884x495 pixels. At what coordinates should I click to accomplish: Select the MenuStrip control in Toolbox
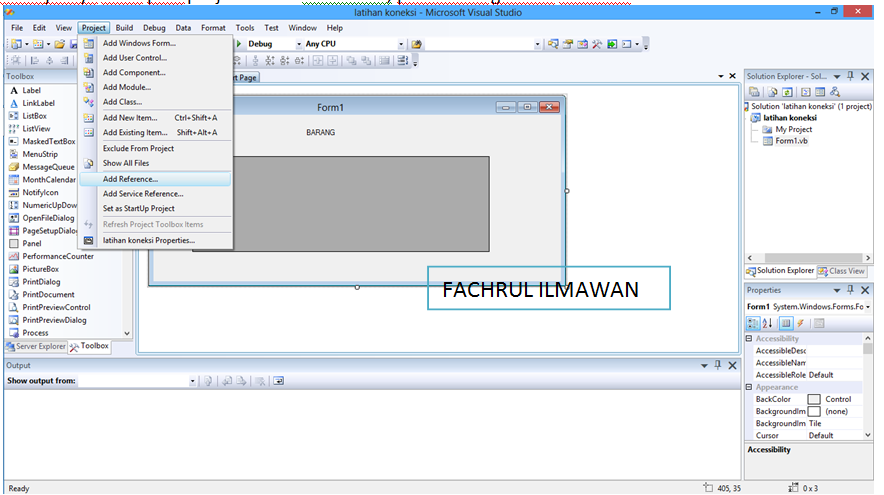[x=40, y=154]
